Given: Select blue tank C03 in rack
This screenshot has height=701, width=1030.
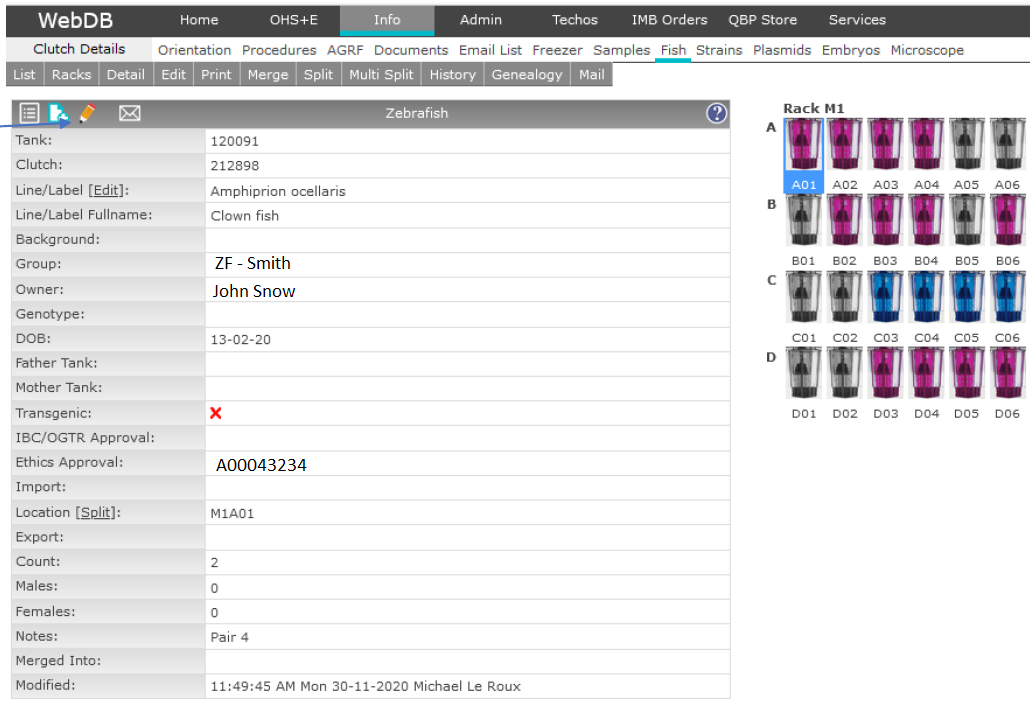Looking at the screenshot, I should click(x=886, y=297).
